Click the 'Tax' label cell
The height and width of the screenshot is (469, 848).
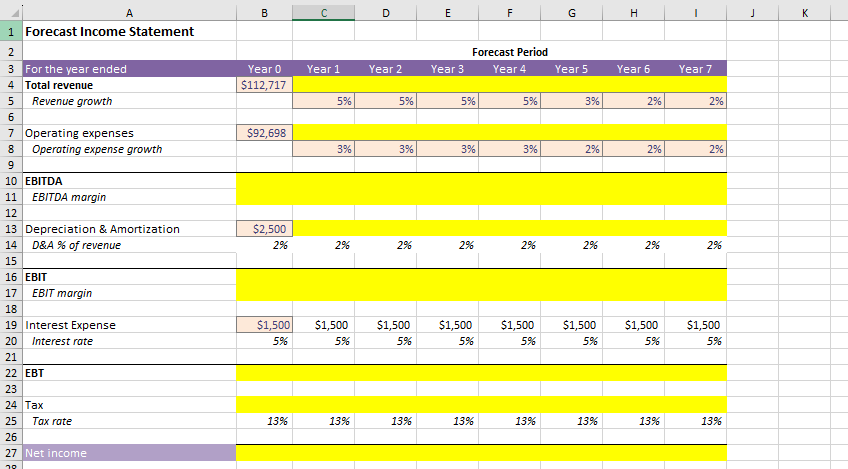pyautogui.click(x=129, y=405)
